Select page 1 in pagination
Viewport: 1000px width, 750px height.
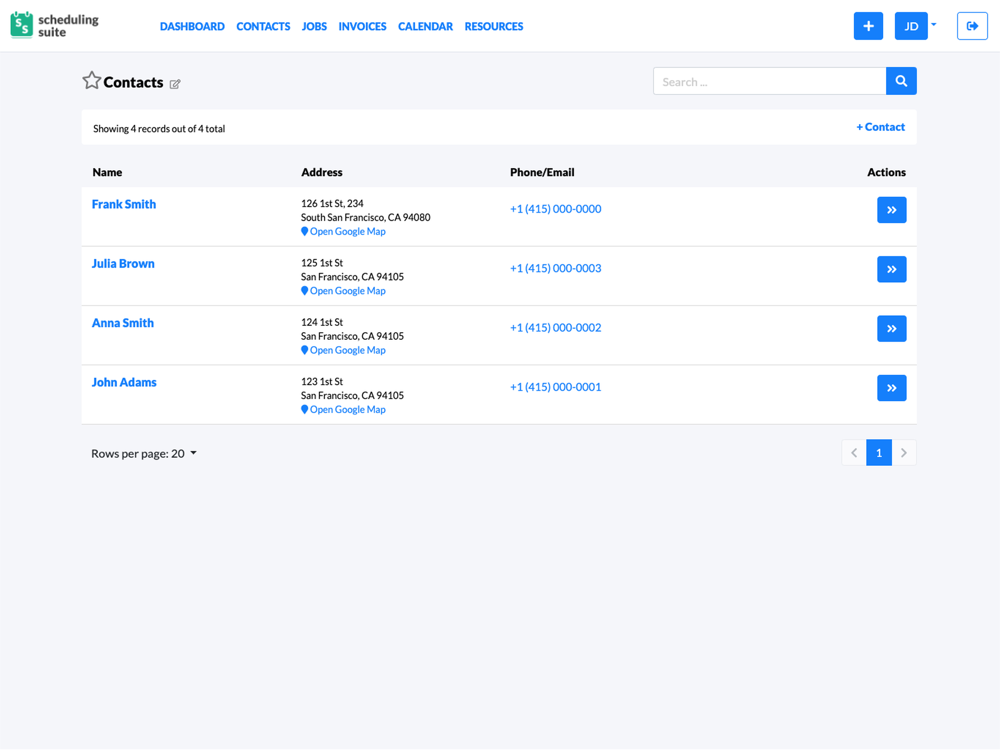[x=879, y=453]
